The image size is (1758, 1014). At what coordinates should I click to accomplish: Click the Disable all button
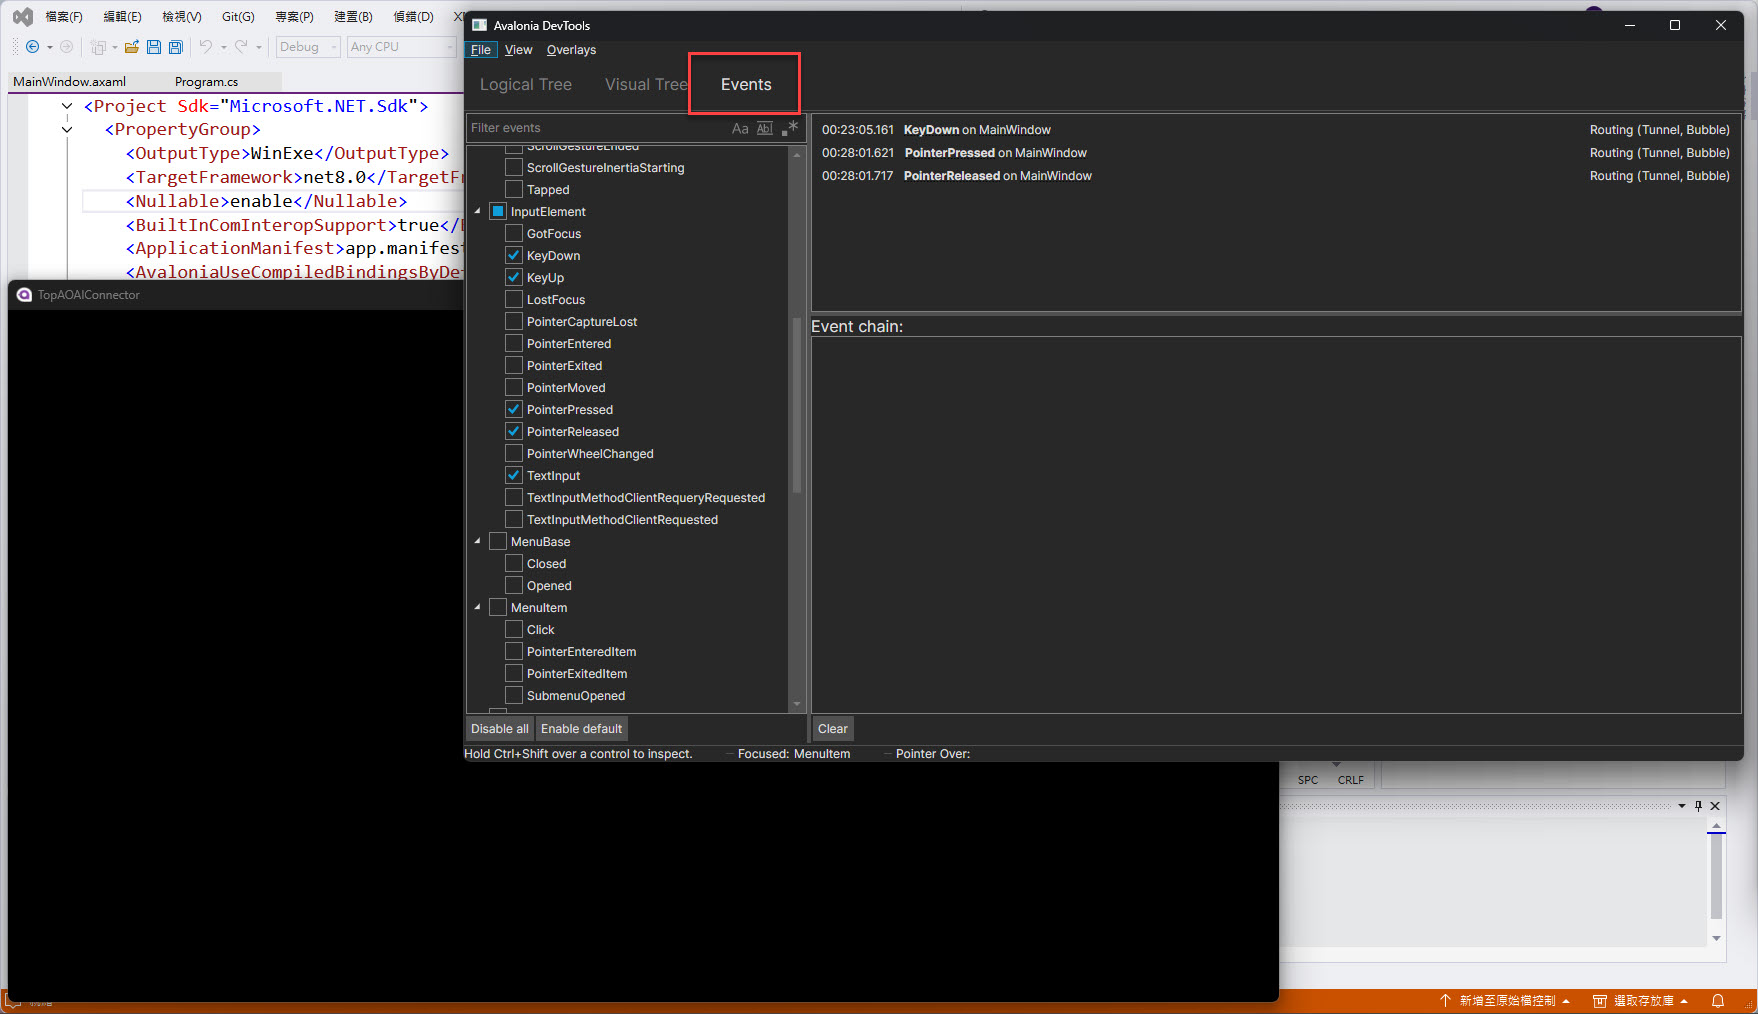(x=500, y=729)
